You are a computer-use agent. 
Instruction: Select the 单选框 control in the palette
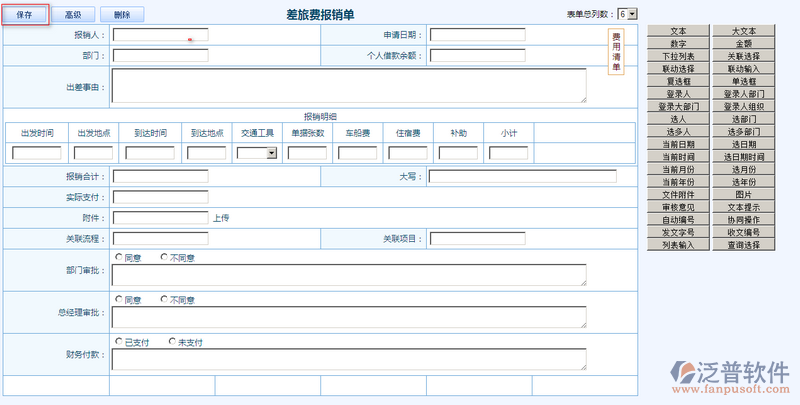(x=743, y=81)
